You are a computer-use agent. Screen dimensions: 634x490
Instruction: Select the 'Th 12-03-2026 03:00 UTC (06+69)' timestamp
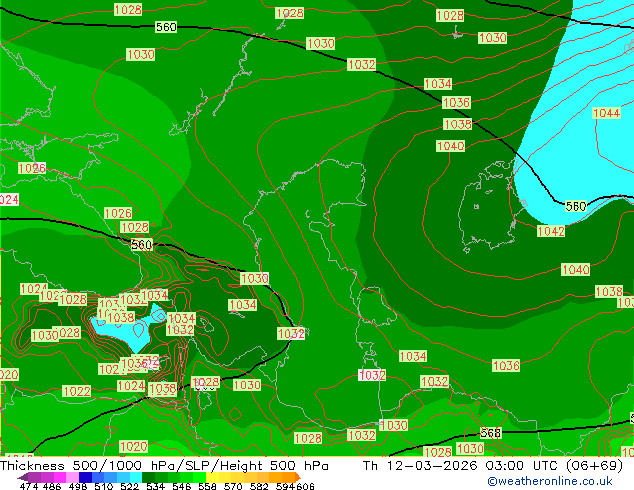coord(492,466)
